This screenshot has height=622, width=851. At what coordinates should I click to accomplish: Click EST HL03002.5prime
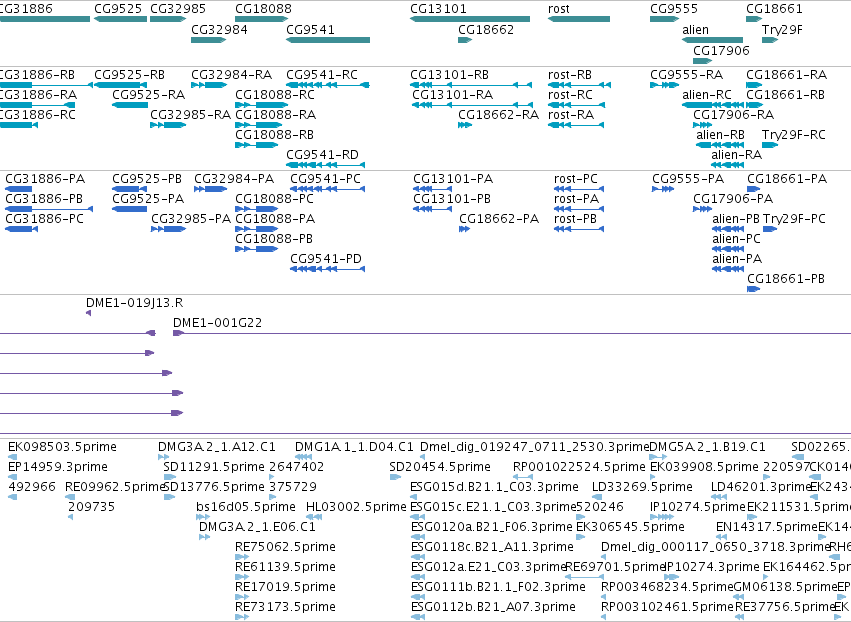pos(314,517)
